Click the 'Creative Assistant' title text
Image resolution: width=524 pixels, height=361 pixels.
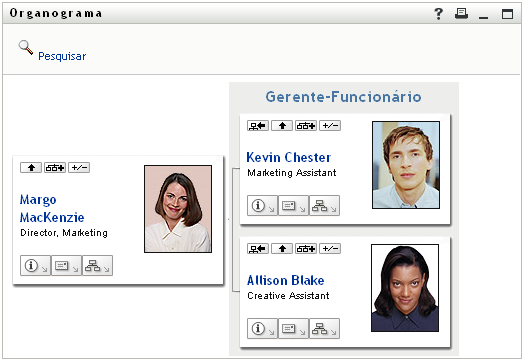coord(288,296)
